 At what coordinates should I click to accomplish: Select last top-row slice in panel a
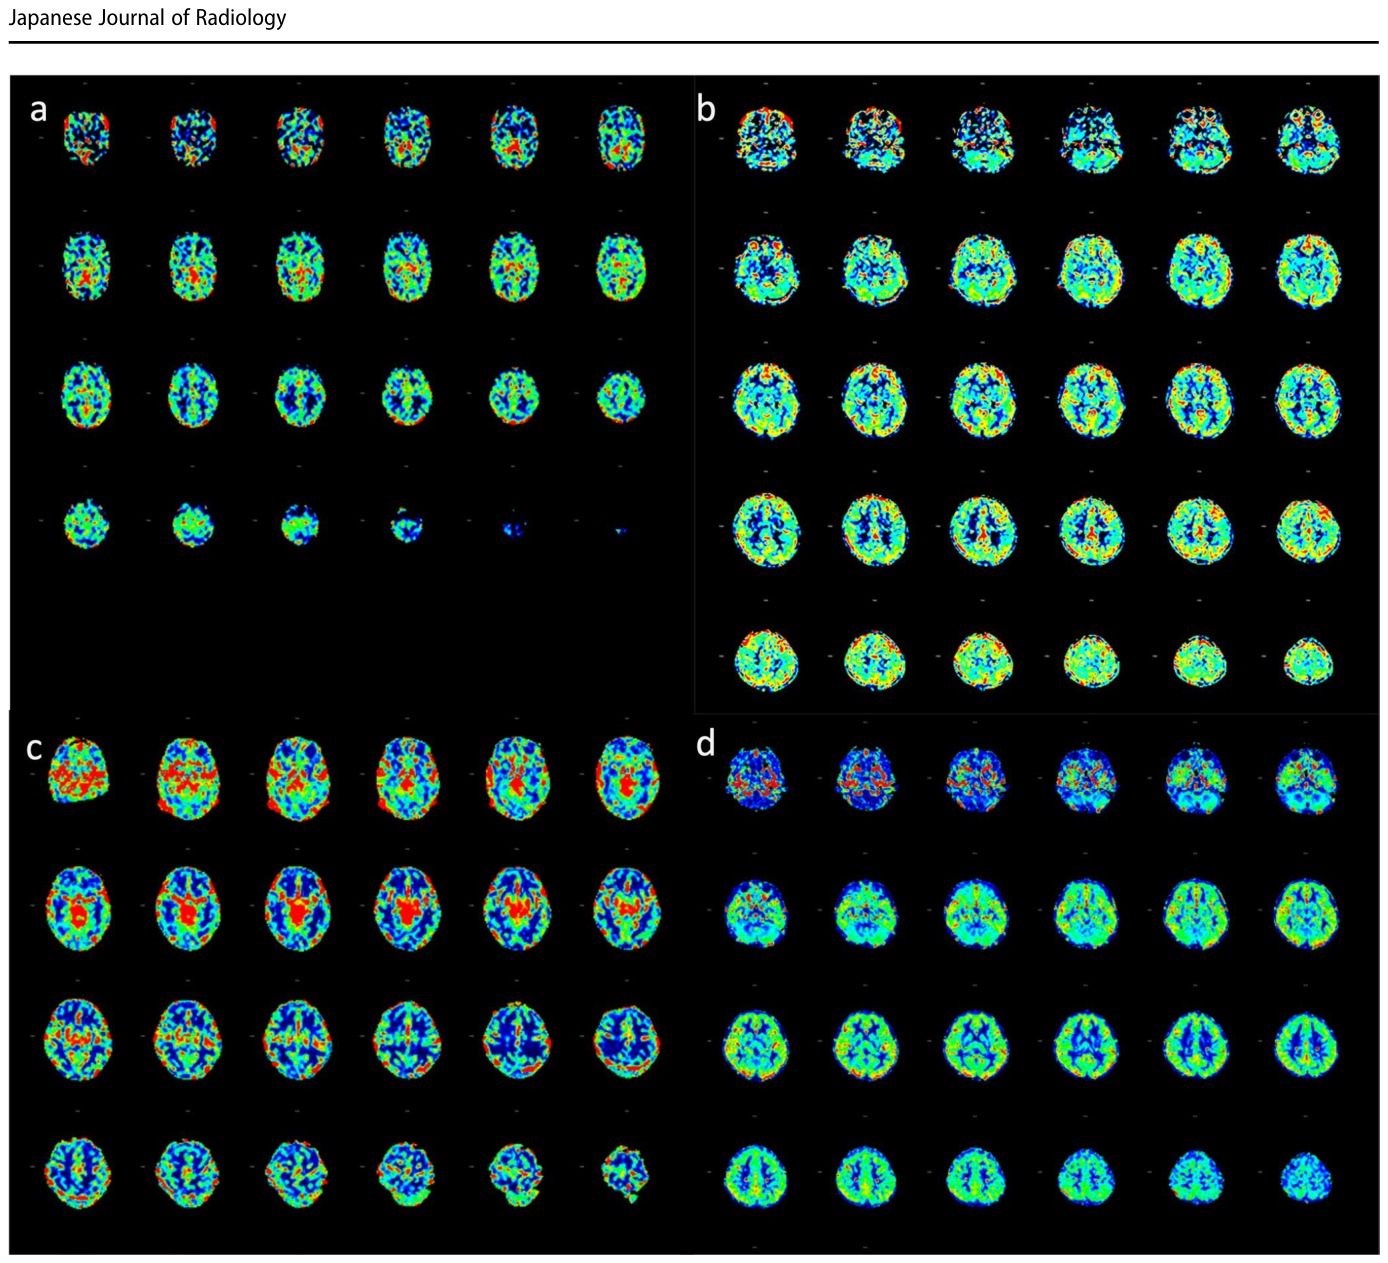click(622, 138)
